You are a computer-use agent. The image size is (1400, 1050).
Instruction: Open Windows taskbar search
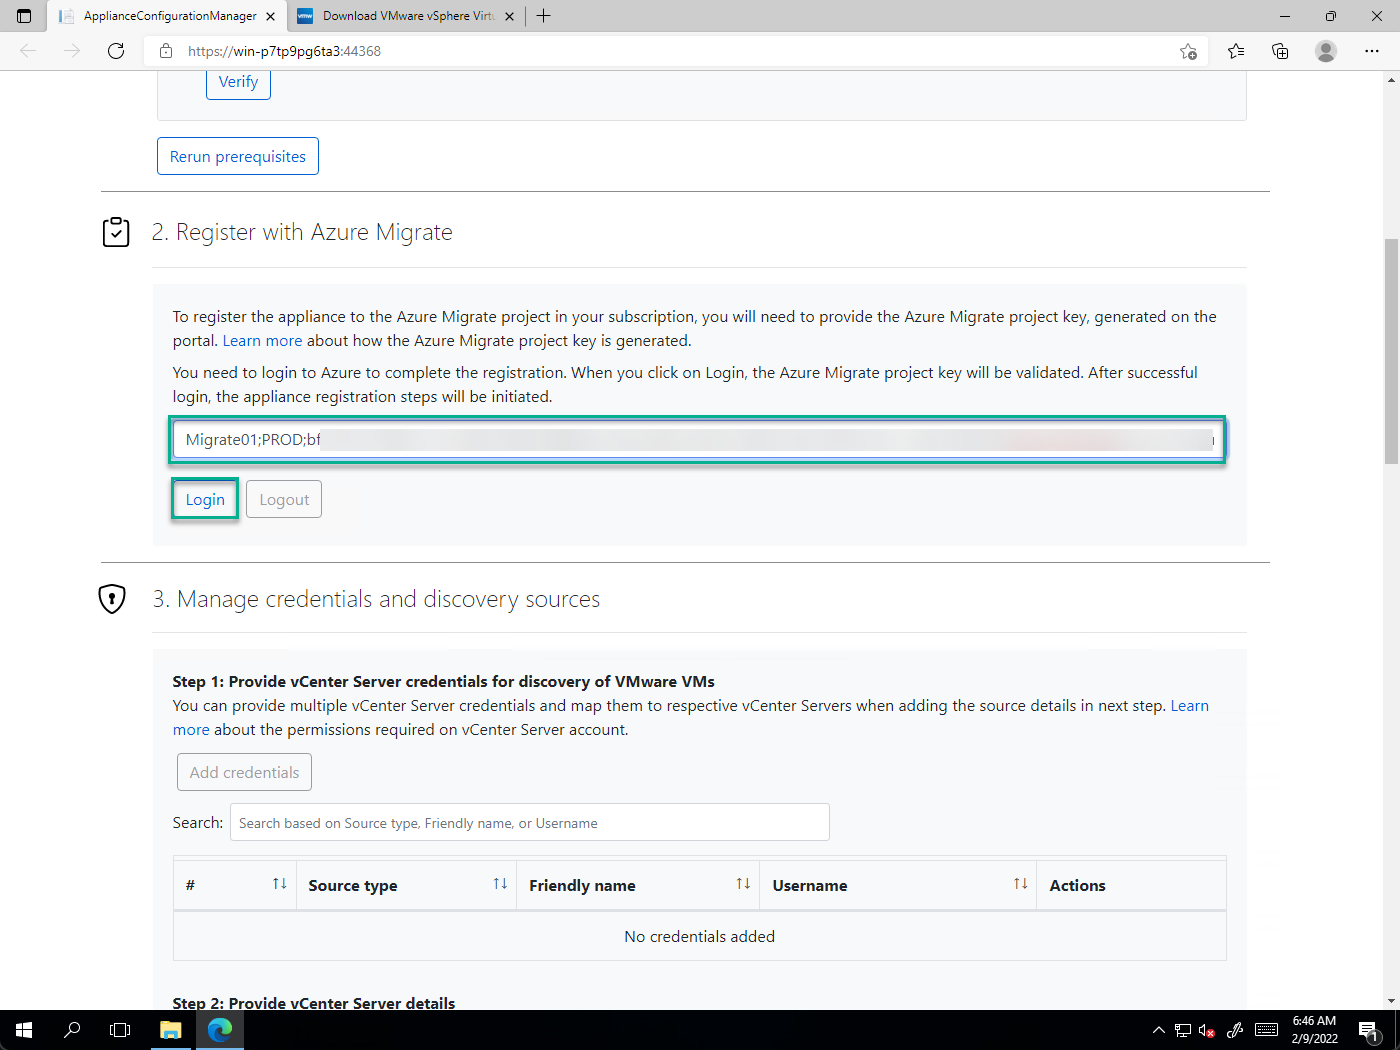tap(72, 1030)
